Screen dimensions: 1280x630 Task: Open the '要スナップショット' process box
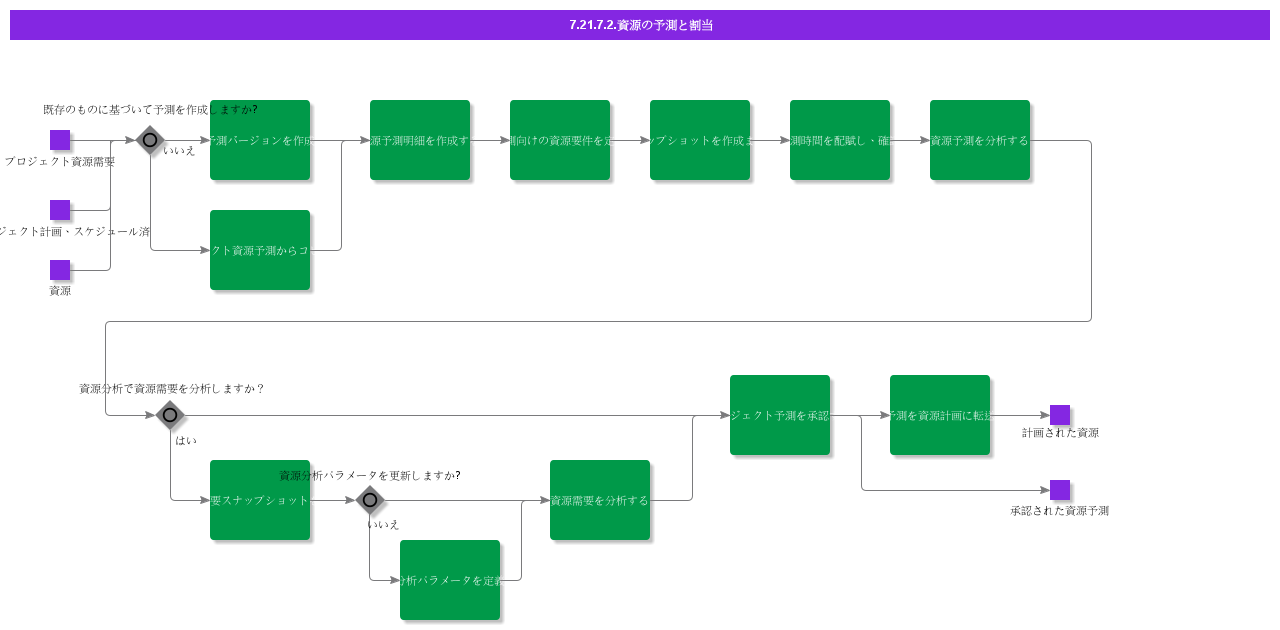[x=260, y=500]
